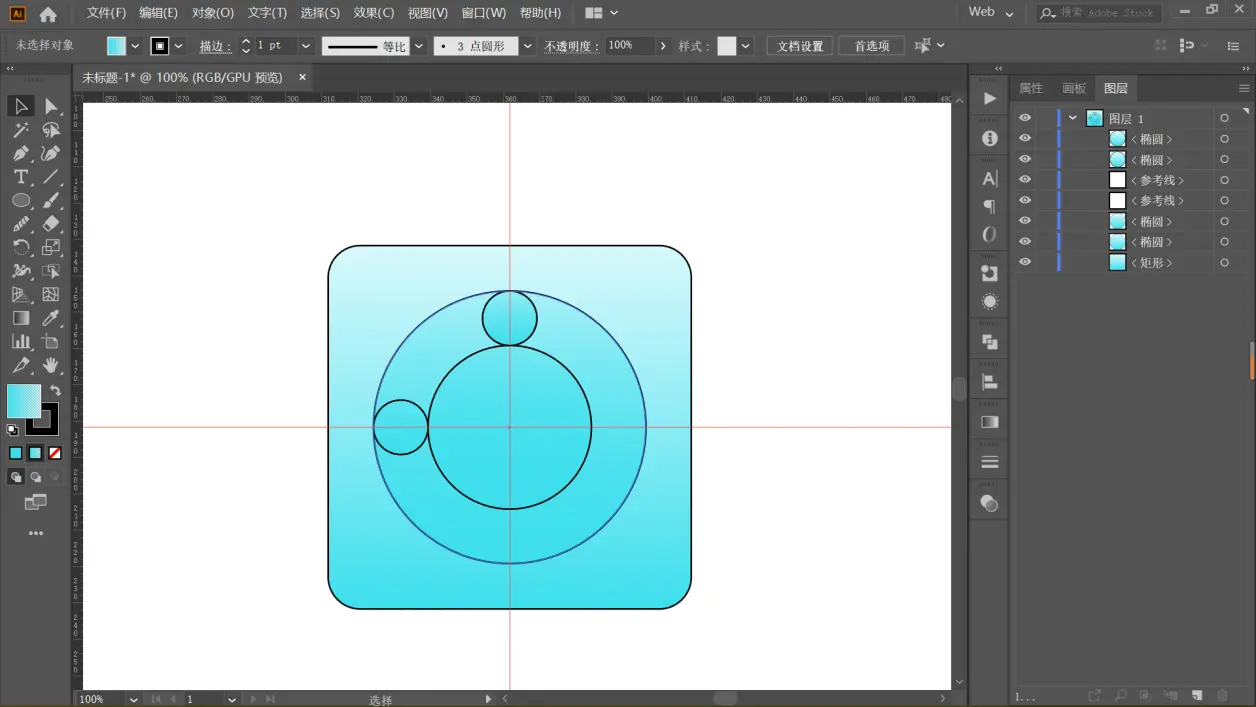Expand the opacity 100% flyout arrow

(662, 46)
